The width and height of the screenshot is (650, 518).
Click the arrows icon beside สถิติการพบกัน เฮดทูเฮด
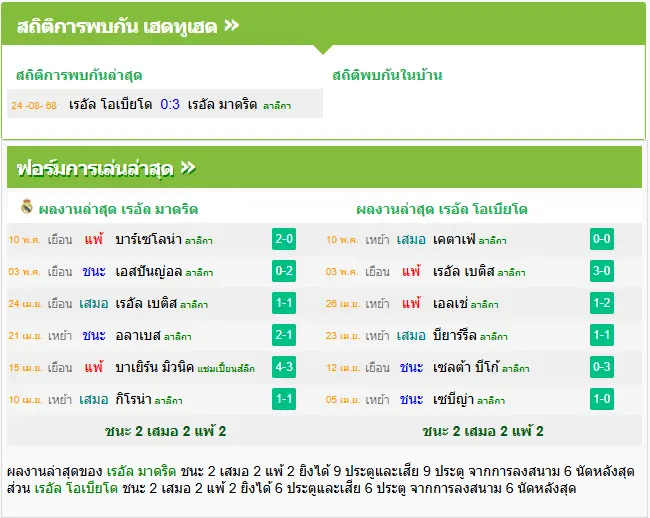[232, 26]
